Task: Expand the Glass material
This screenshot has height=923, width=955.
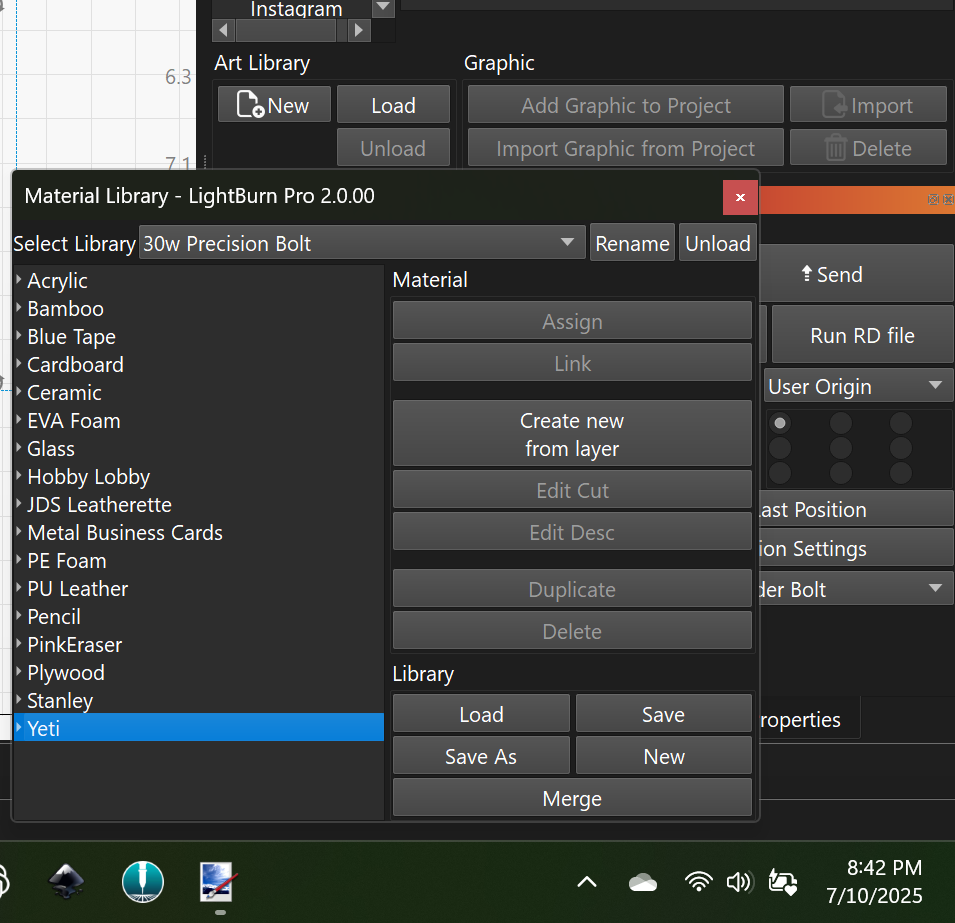Action: tap(19, 448)
